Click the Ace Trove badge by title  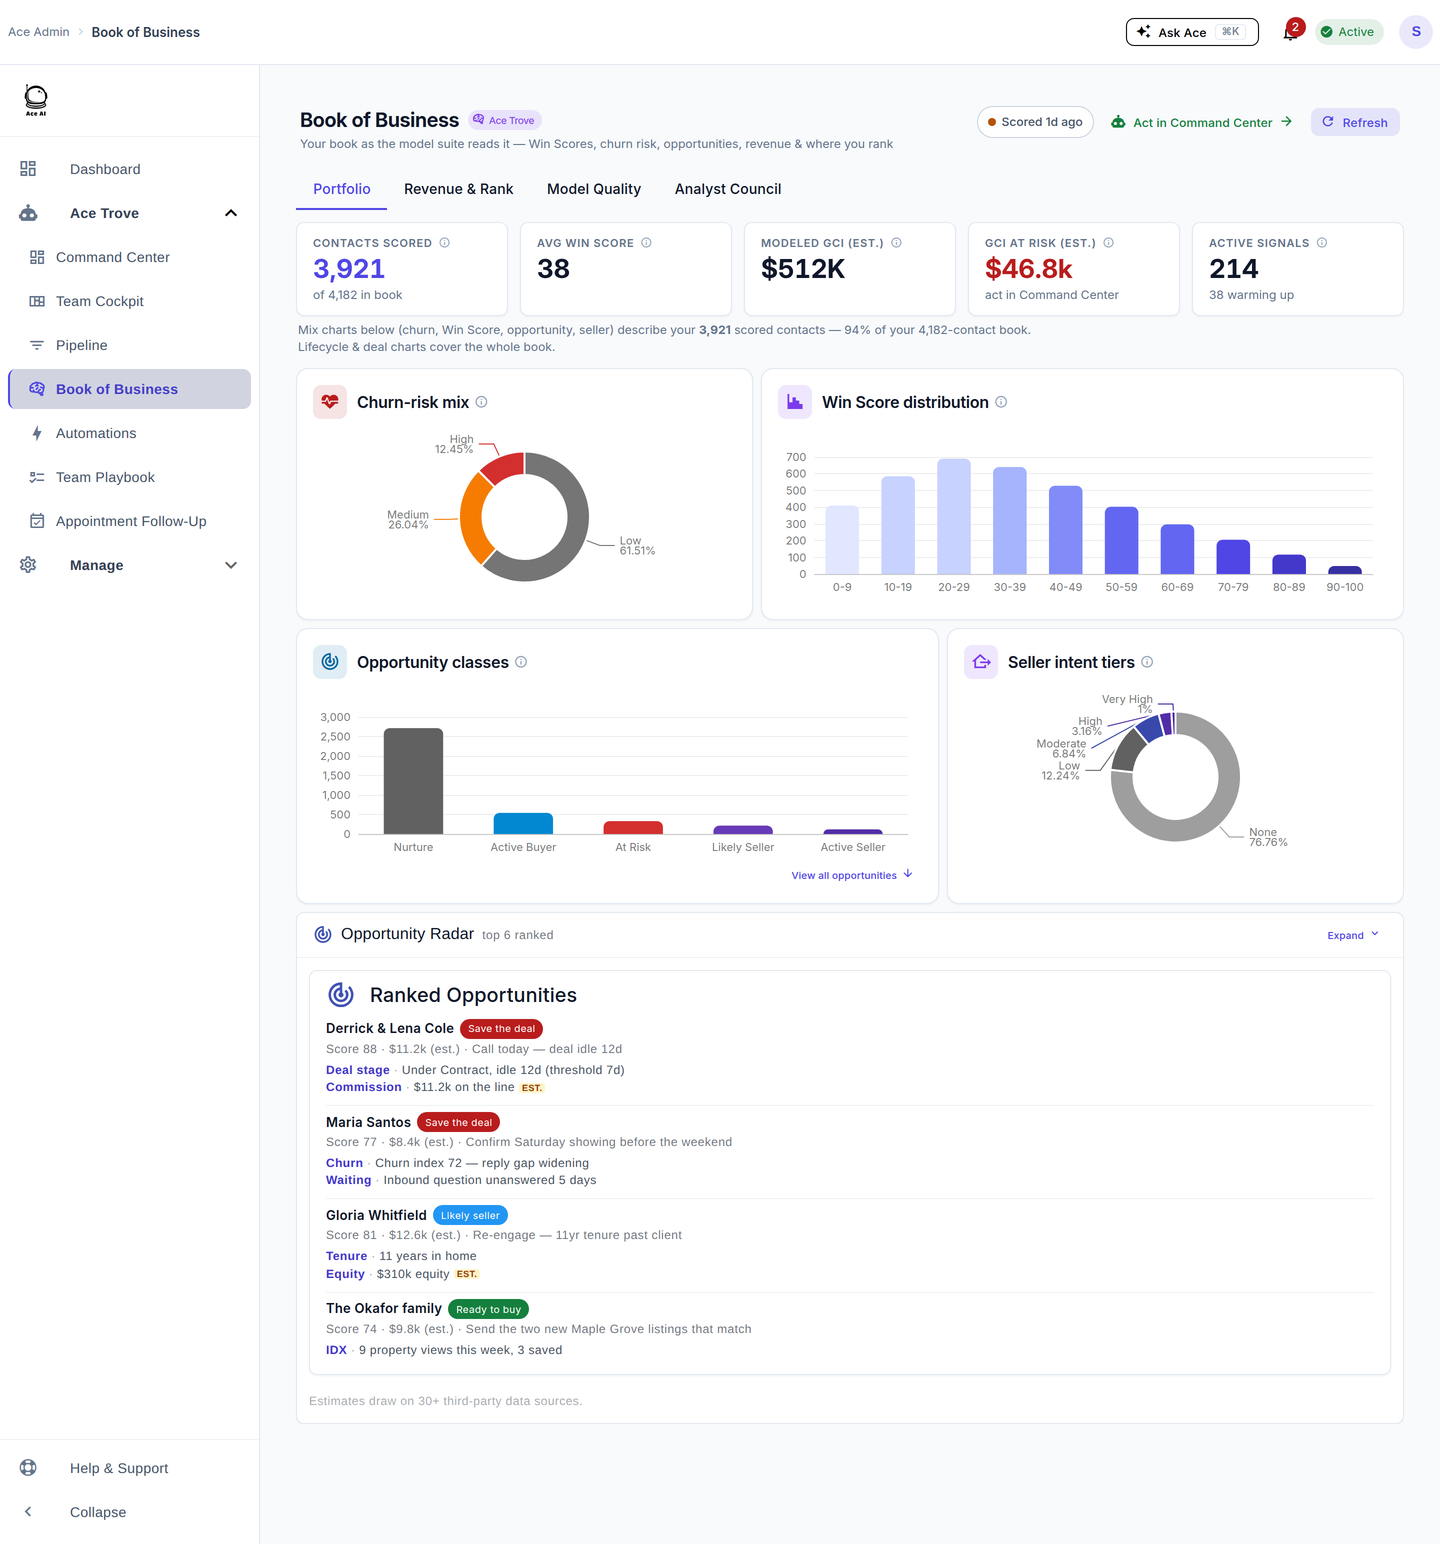pos(506,120)
